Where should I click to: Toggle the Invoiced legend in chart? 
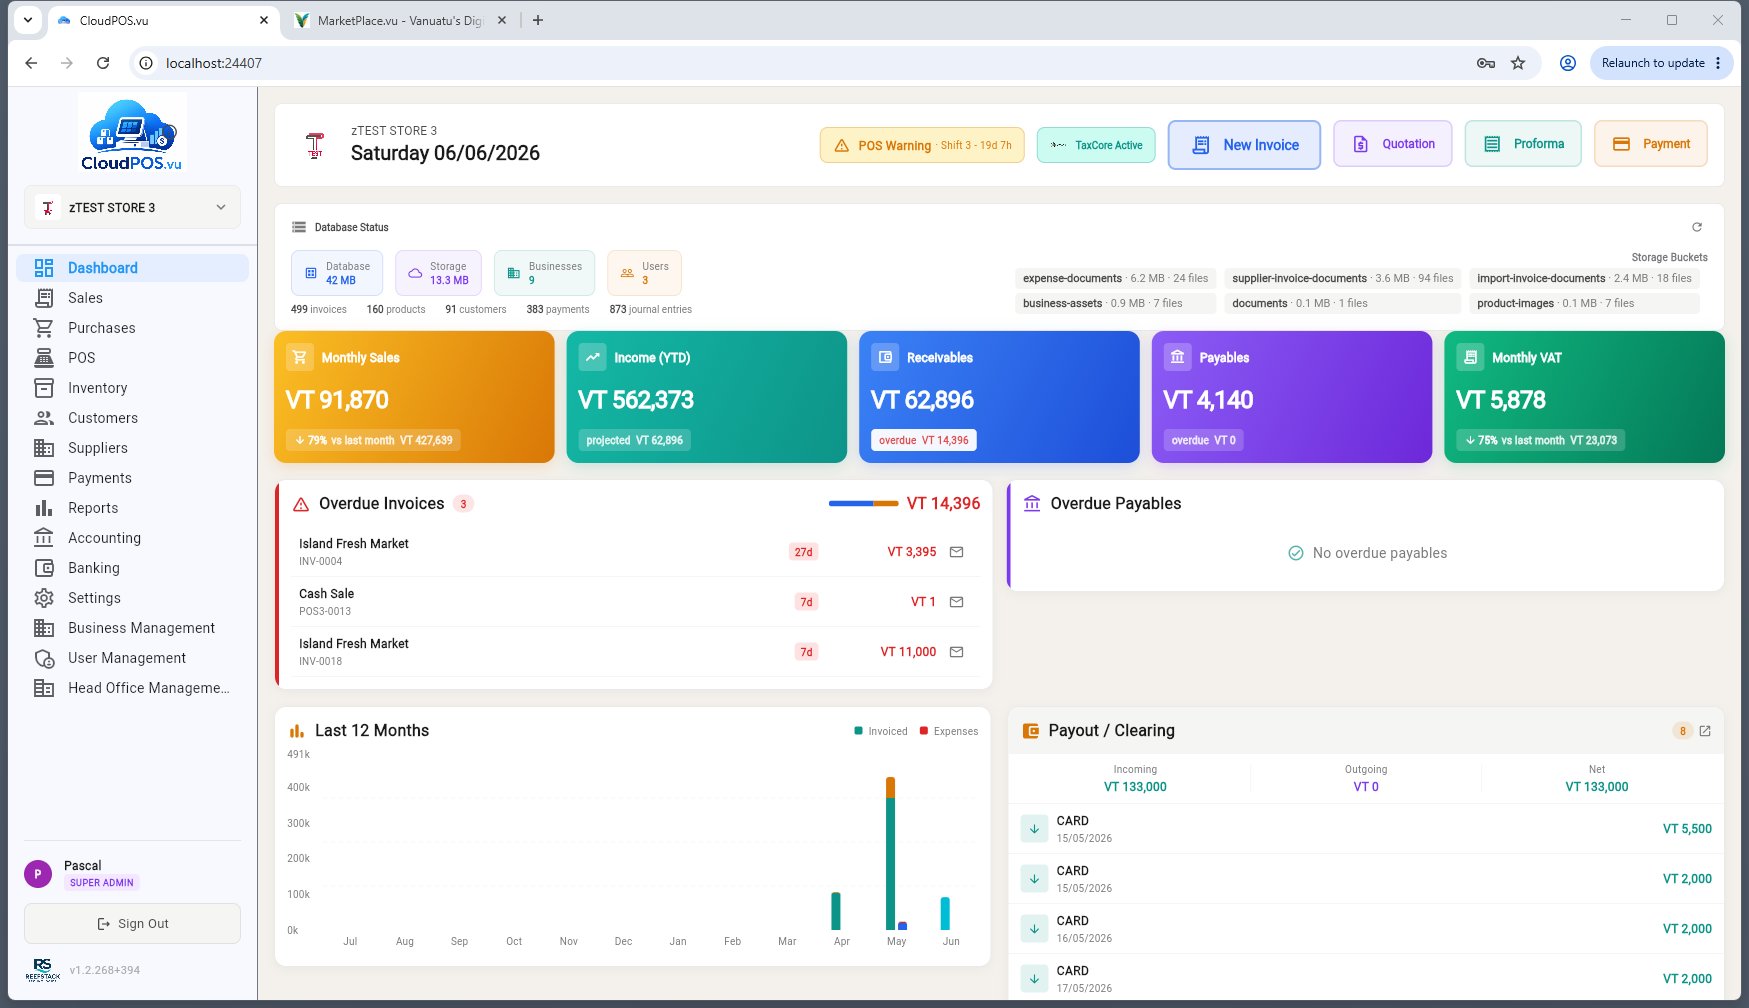pos(880,731)
